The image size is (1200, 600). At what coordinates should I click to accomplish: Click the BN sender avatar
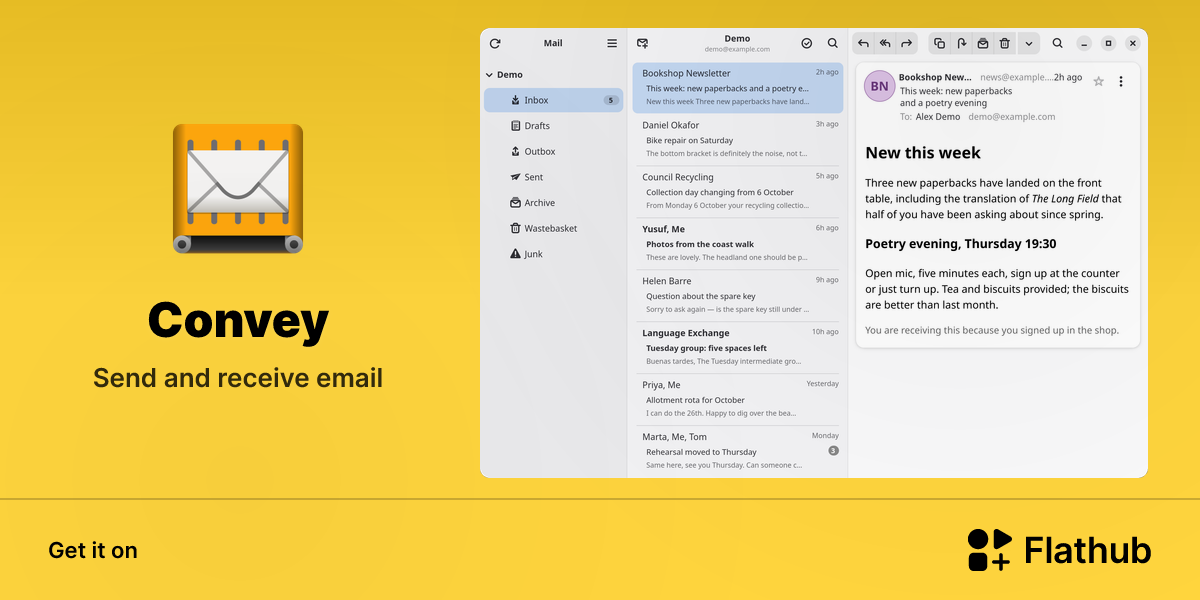pyautogui.click(x=880, y=86)
